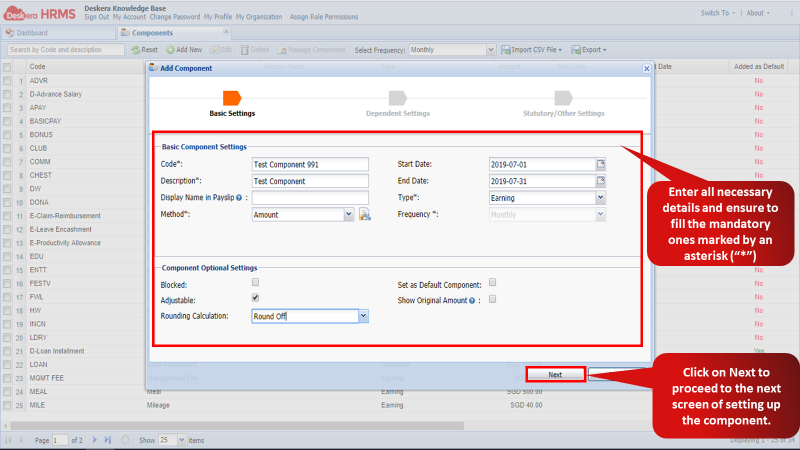This screenshot has height=450, width=800.
Task: Toggle Show Original Amount checkbox
Action: pos(492,299)
